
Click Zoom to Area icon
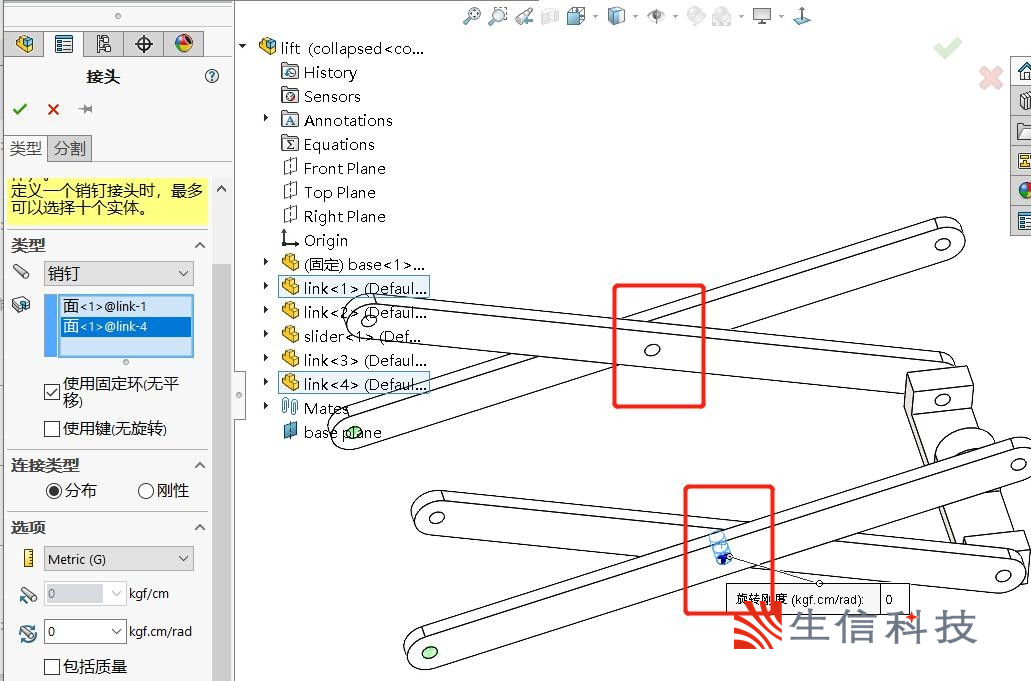(498, 16)
